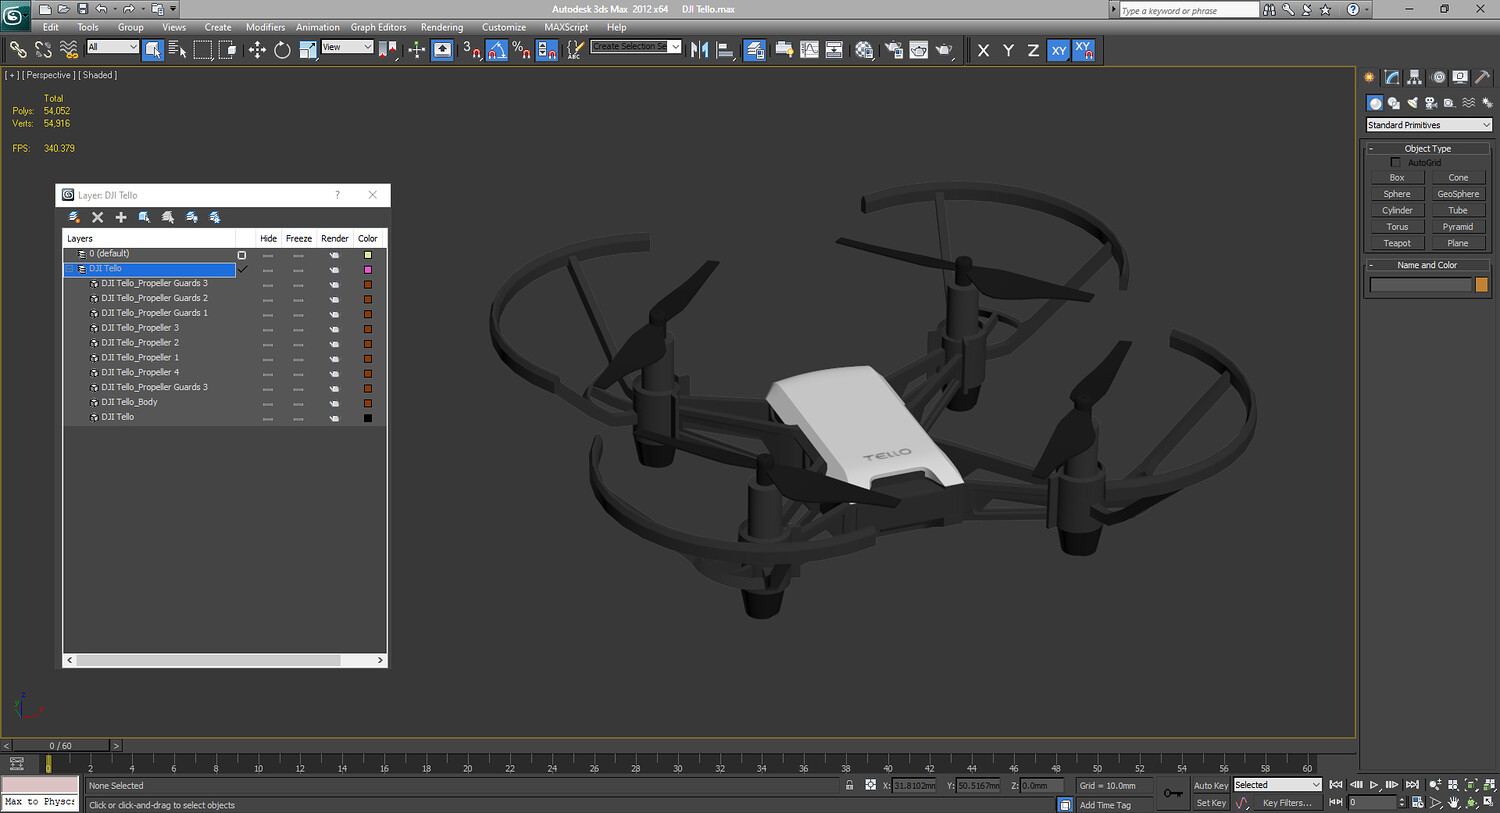Click the Align tool icon
This screenshot has height=813, width=1500.
(x=725, y=49)
